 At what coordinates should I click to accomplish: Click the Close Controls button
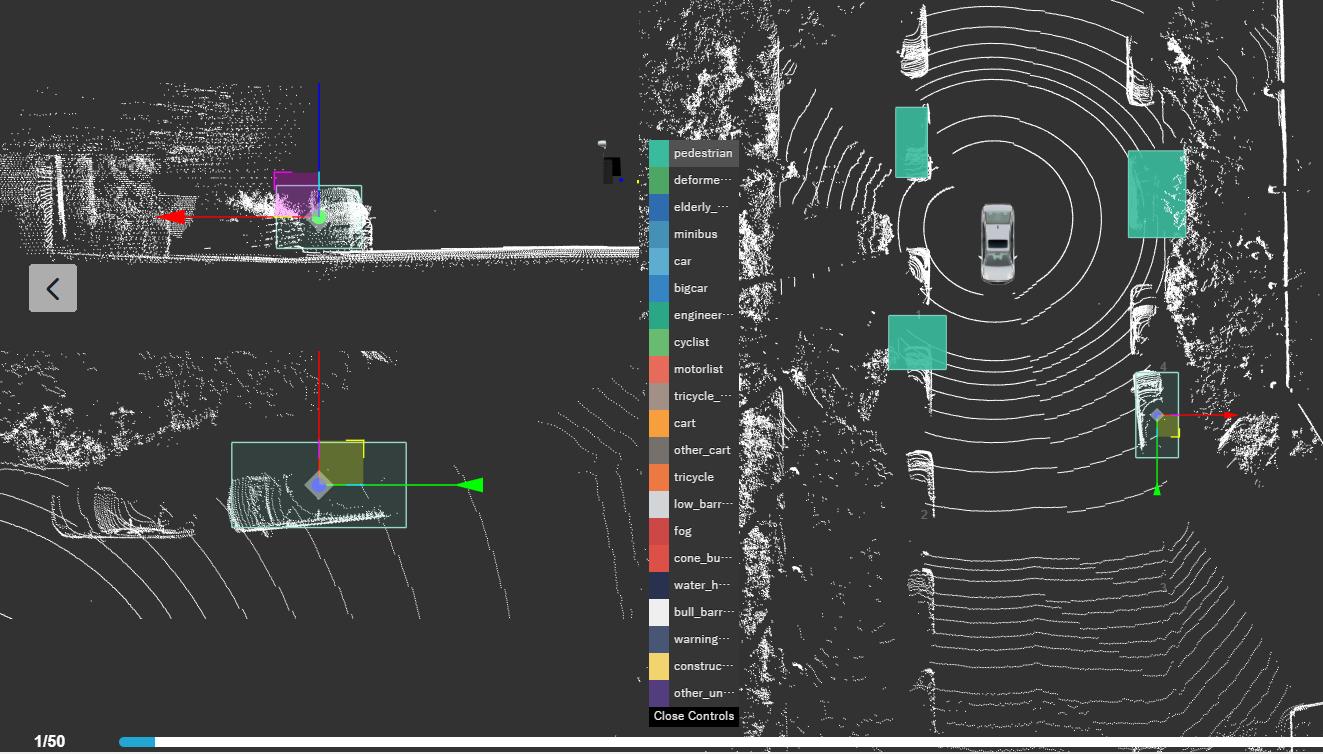coord(694,716)
